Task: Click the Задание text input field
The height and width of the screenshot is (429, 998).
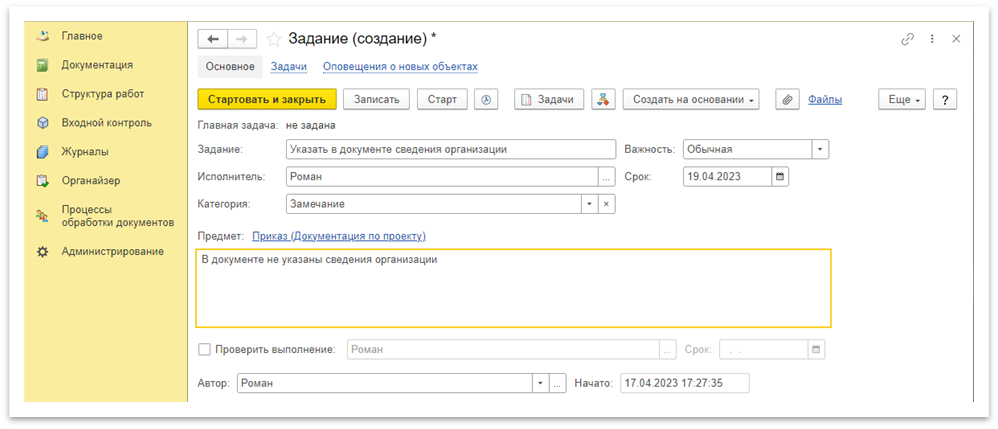Action: [449, 149]
